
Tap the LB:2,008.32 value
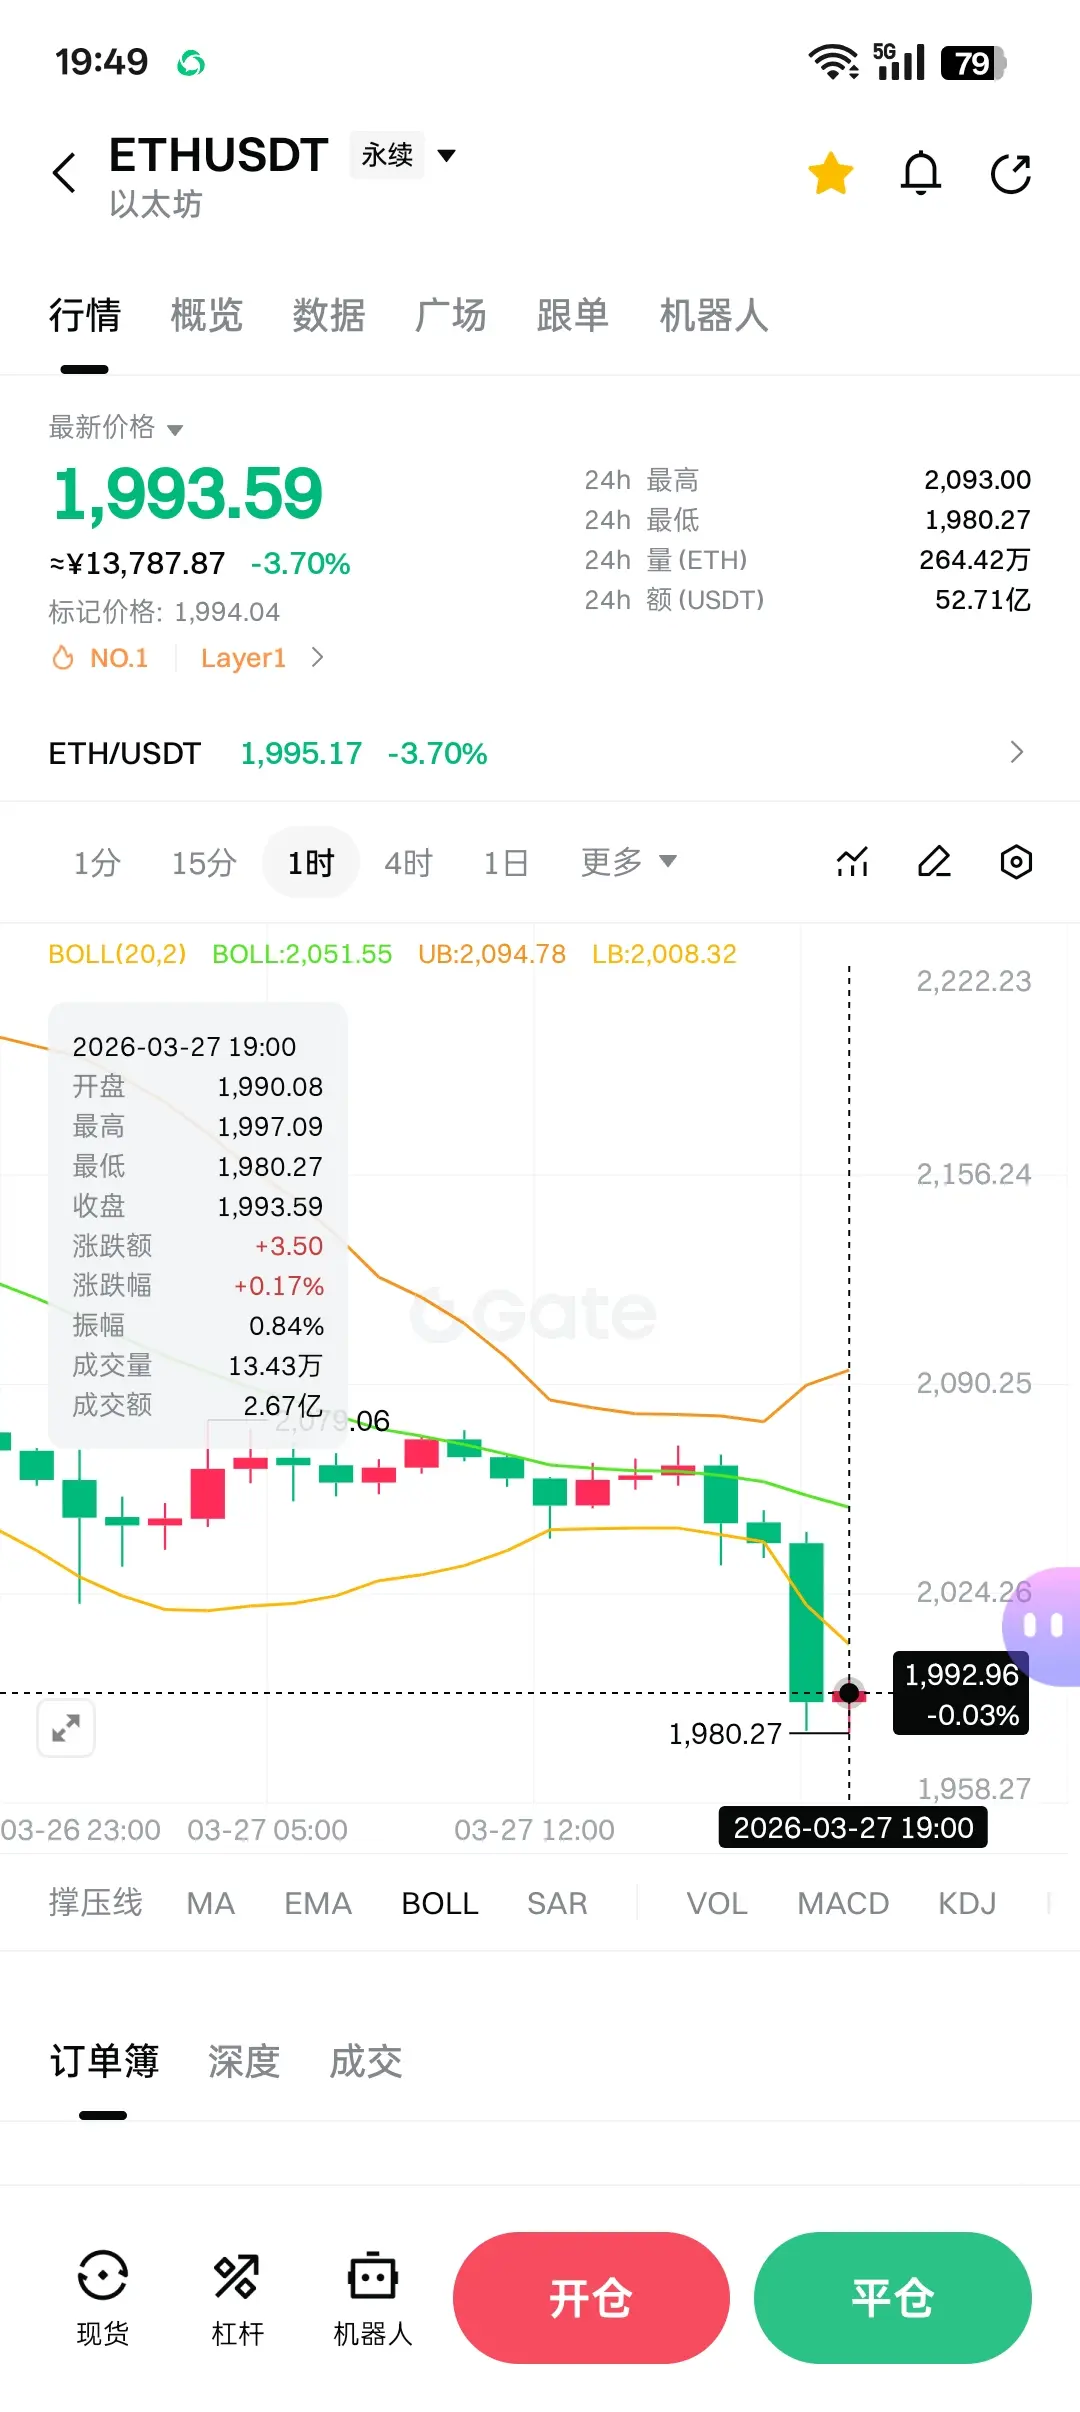point(664,954)
